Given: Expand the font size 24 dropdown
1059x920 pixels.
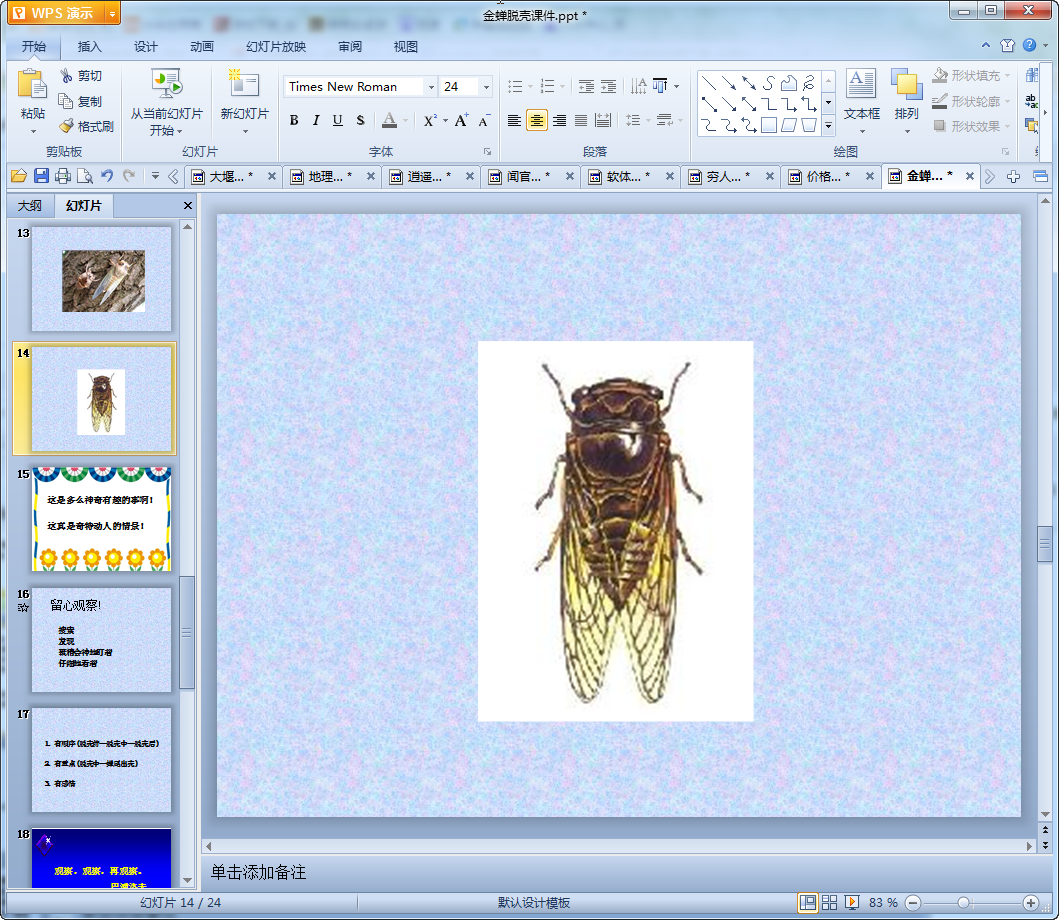Looking at the screenshot, I should pos(486,87).
